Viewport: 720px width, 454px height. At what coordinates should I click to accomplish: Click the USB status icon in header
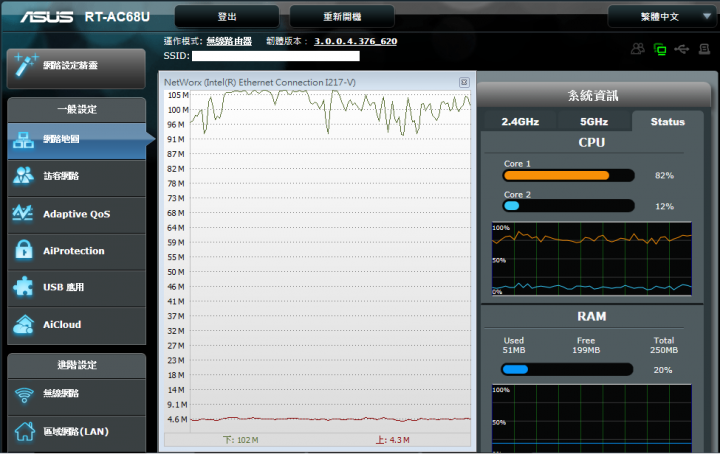tap(682, 49)
